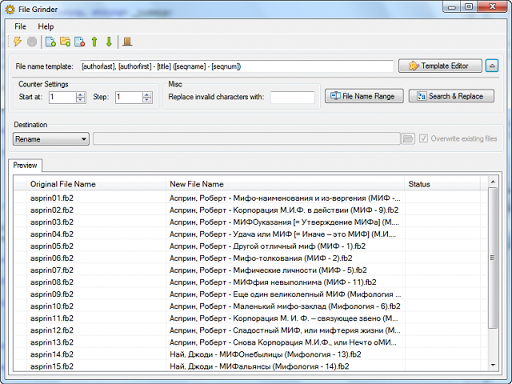This screenshot has width=512, height=384.
Task: Click the Add Folder toolbar icon
Action: 65,42
